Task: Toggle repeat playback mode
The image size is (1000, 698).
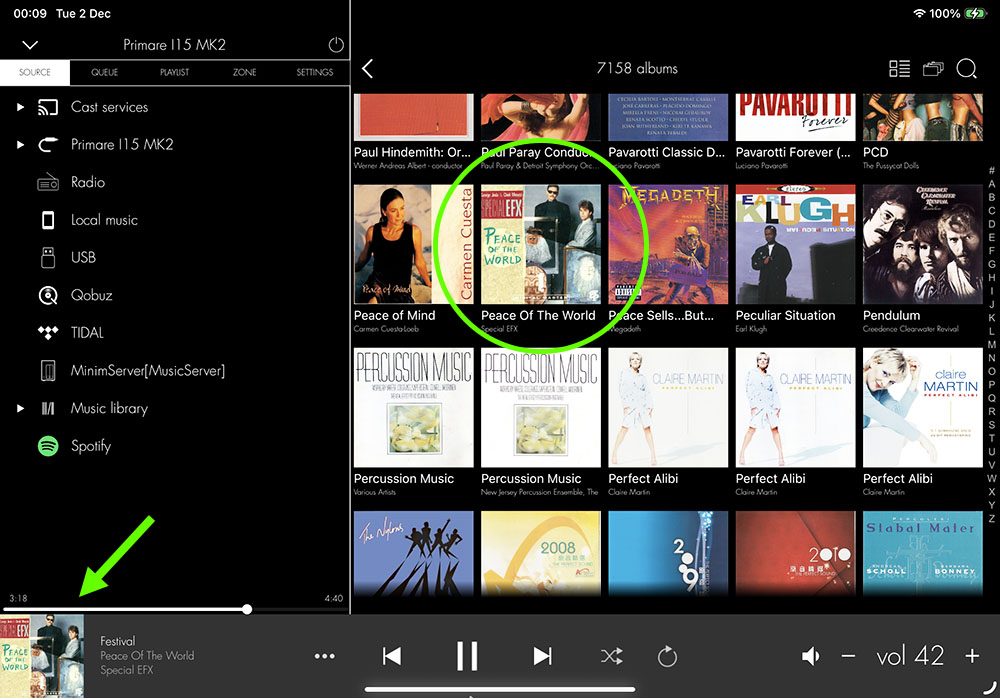Action: click(667, 656)
